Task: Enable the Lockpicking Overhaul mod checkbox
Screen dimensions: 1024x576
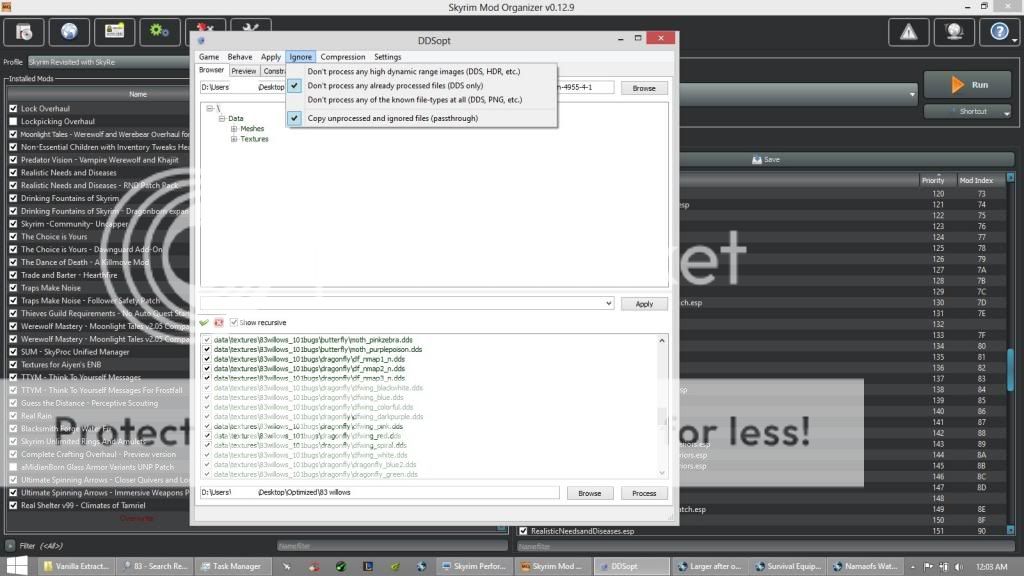Action: click(13, 121)
